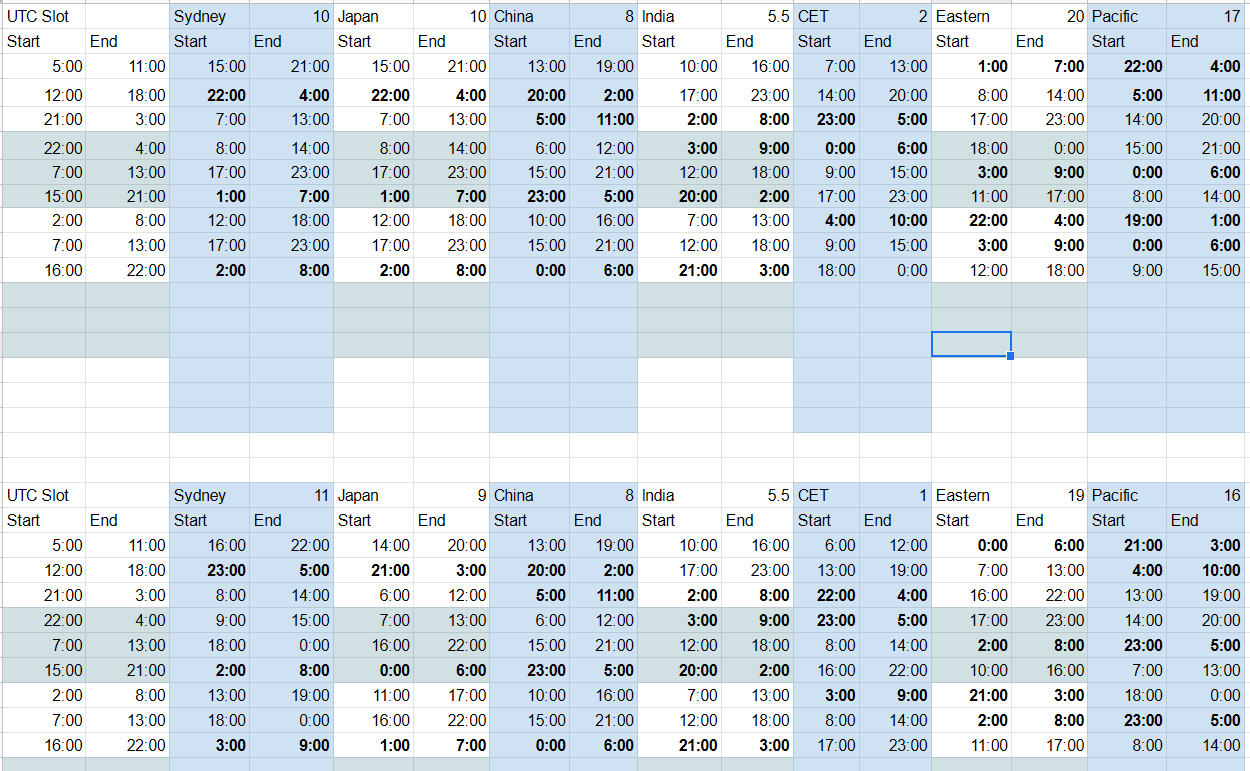Click Pacific Start 18:00 in the lower table

1127,695
